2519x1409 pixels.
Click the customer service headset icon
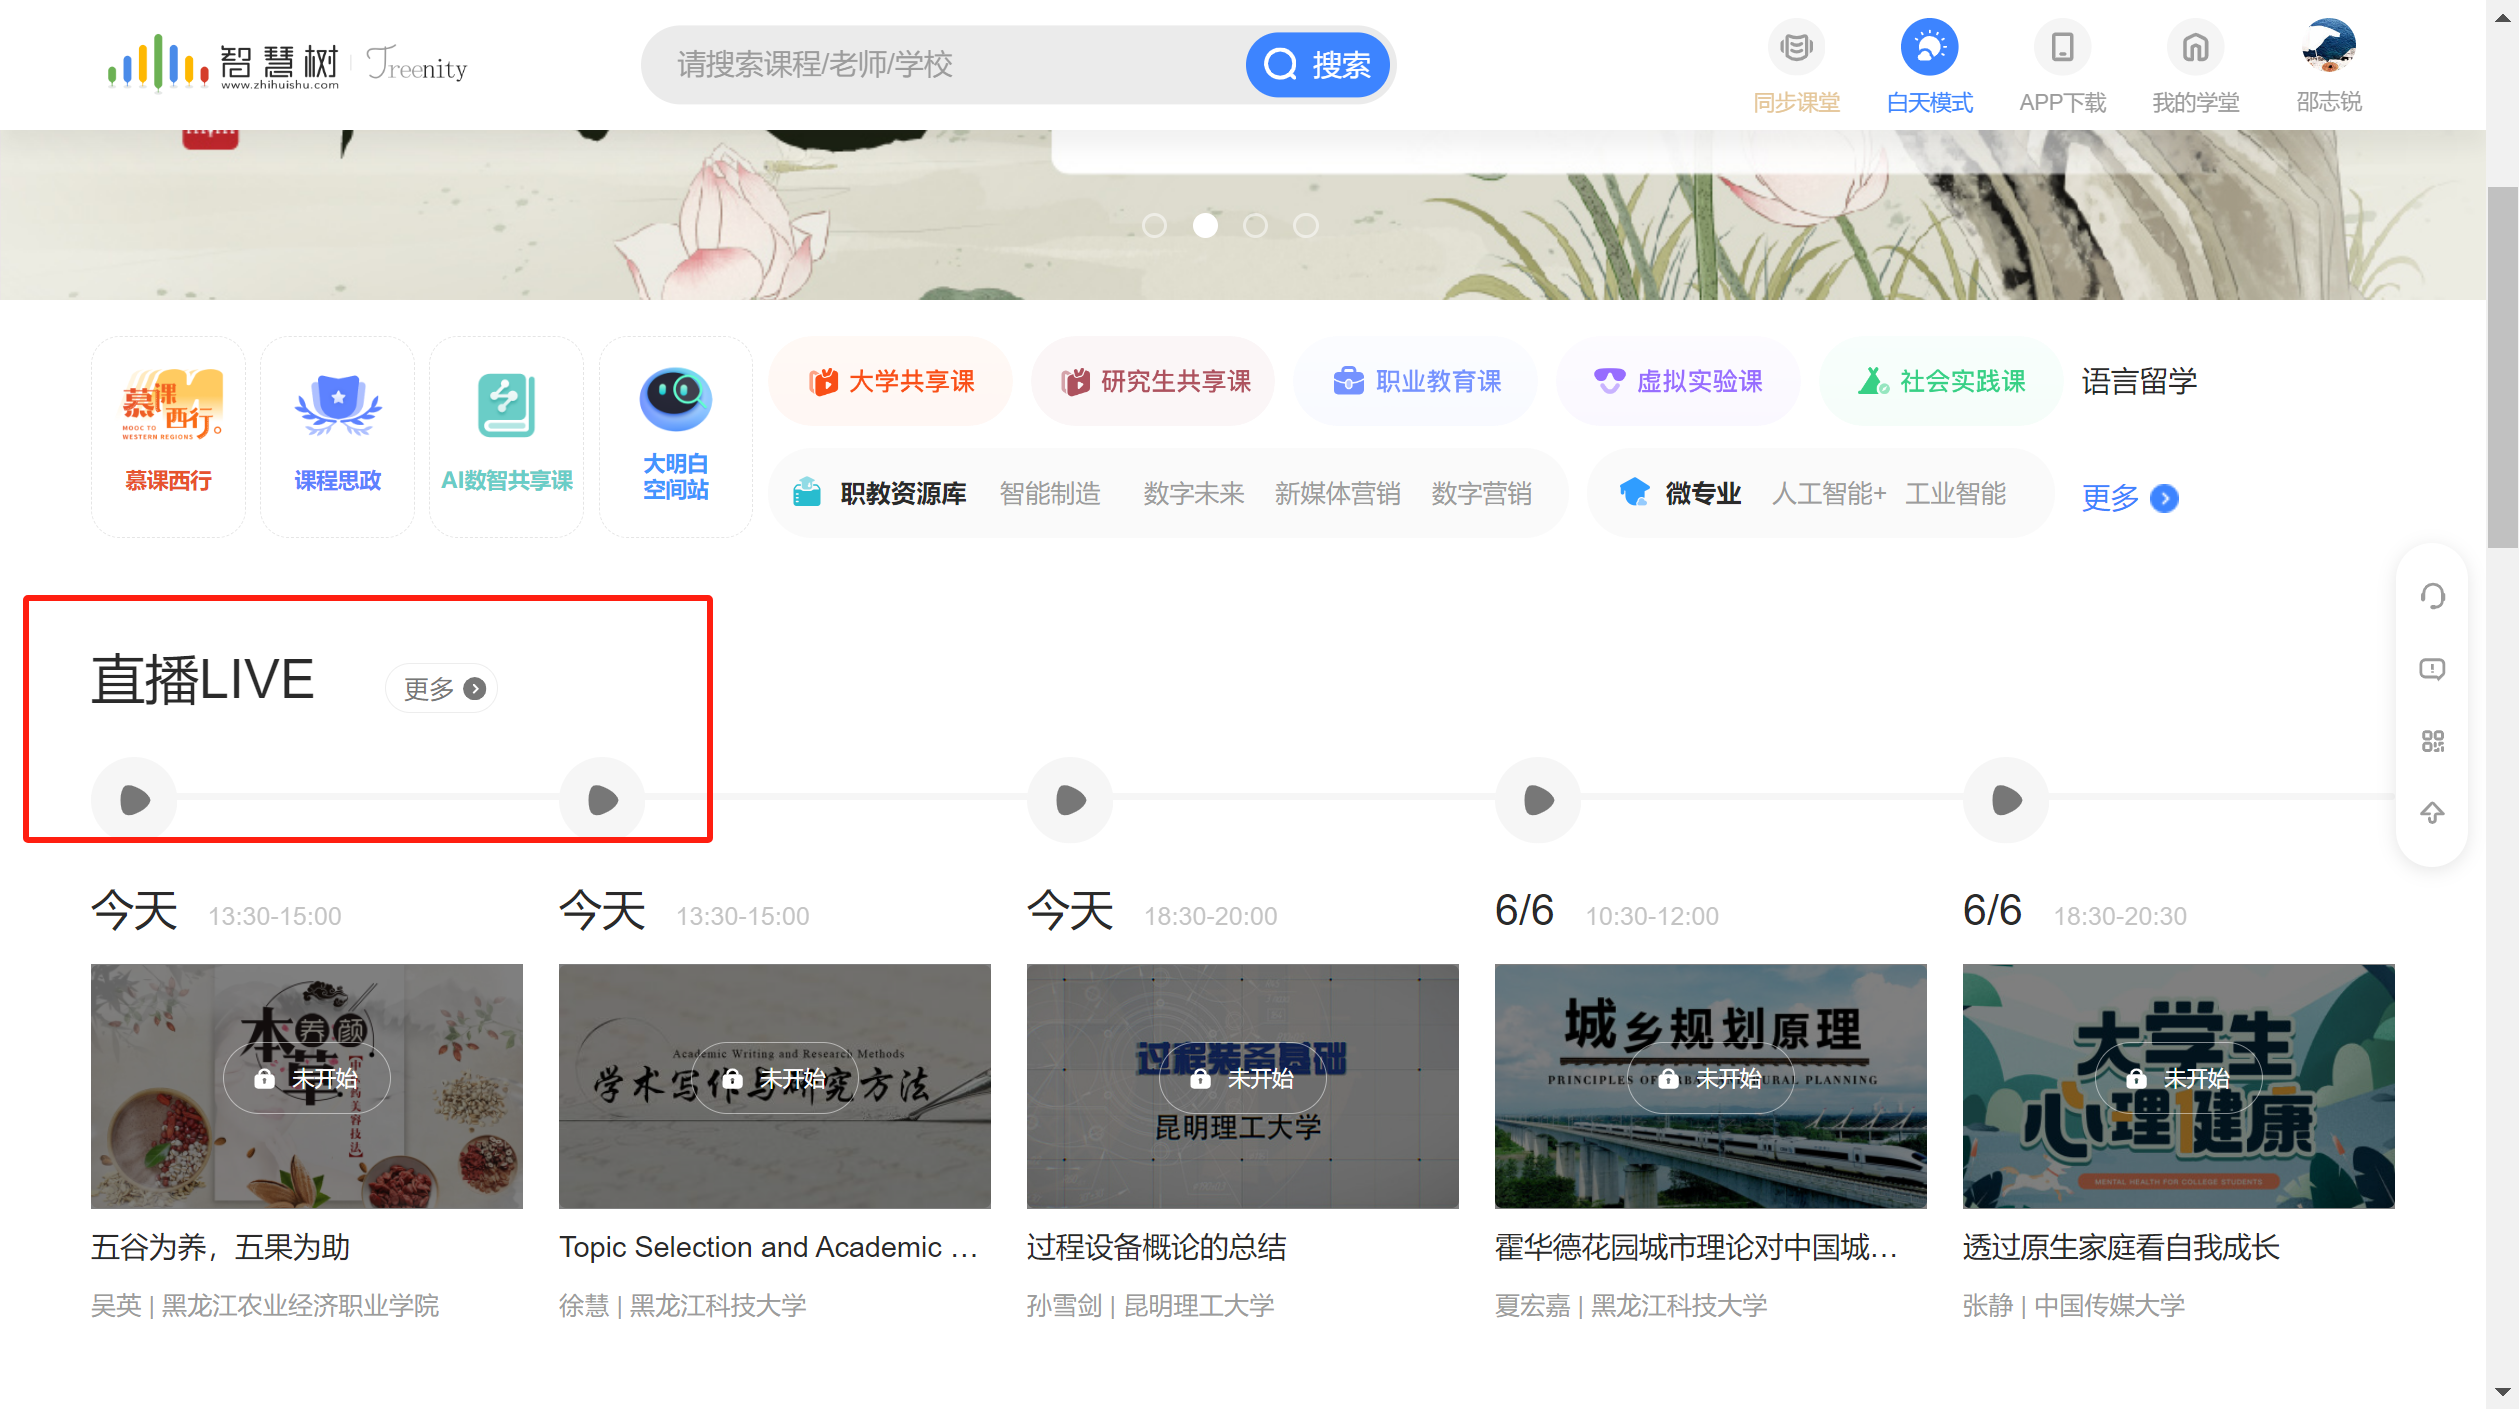pos(2432,597)
